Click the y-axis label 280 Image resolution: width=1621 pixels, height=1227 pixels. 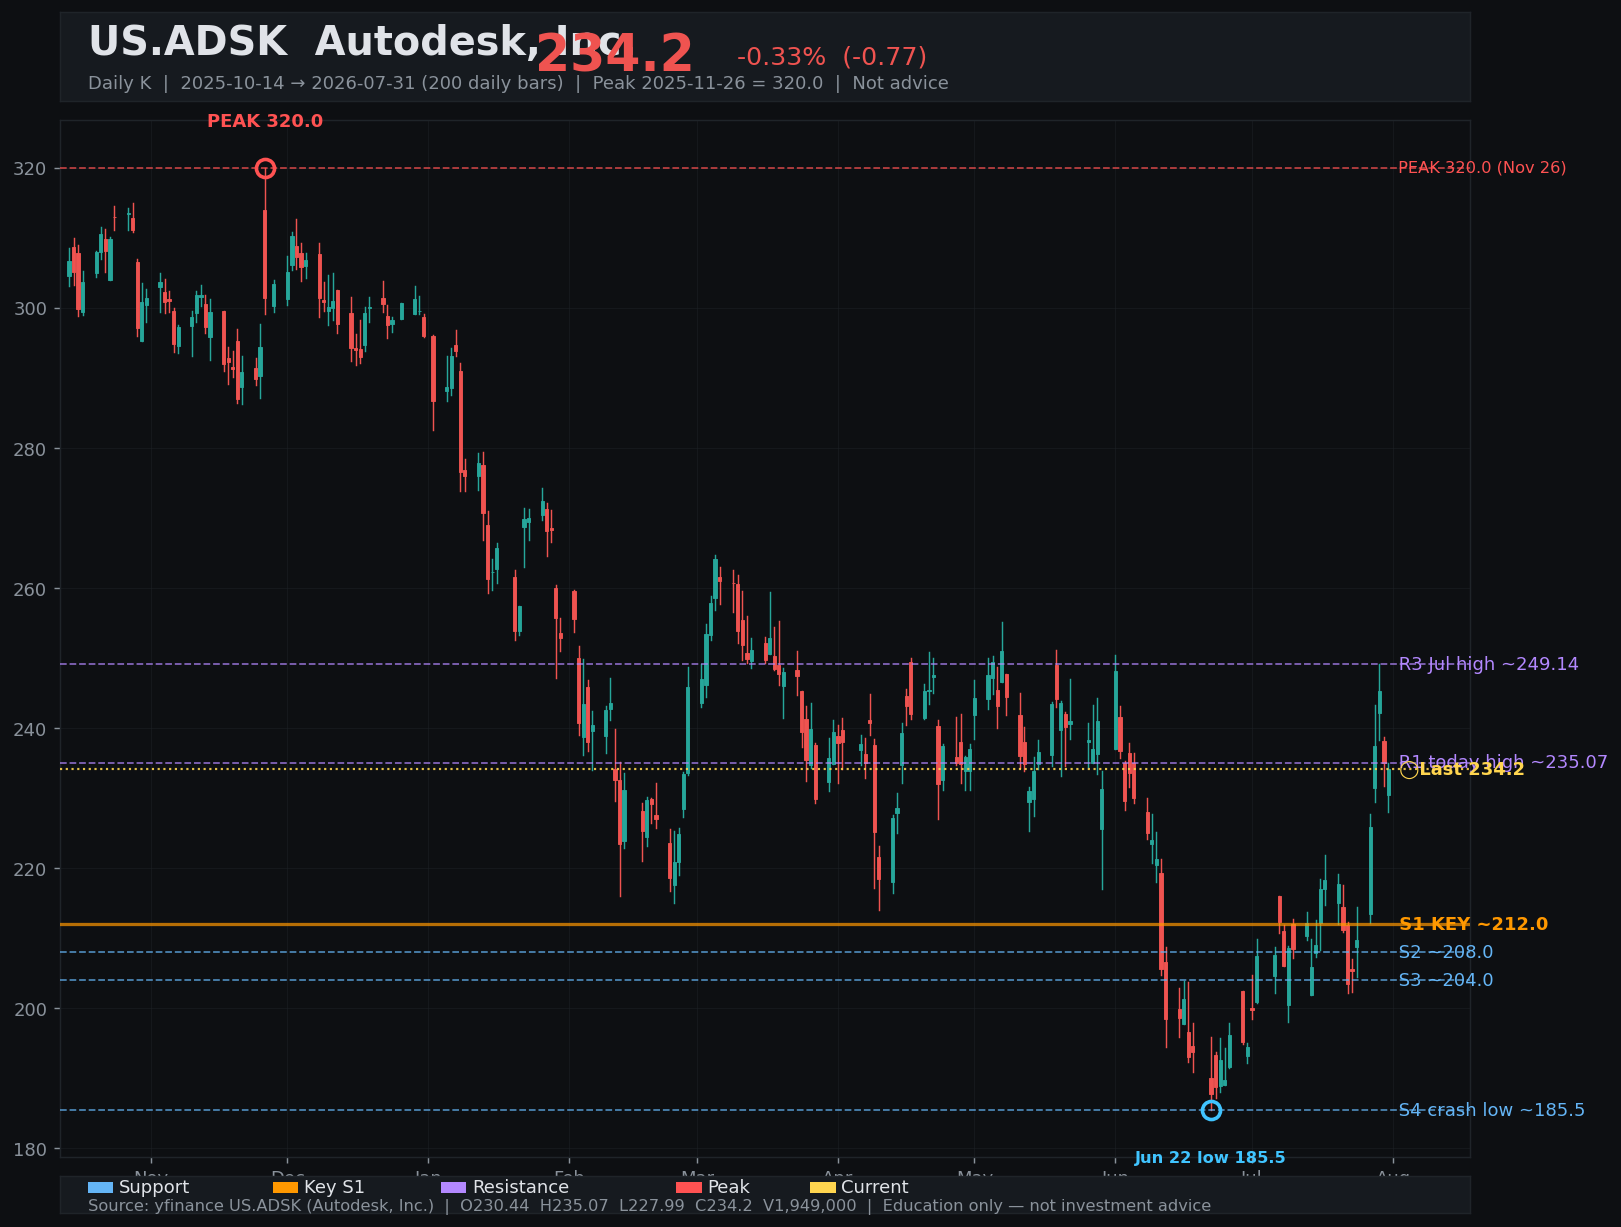[30, 449]
